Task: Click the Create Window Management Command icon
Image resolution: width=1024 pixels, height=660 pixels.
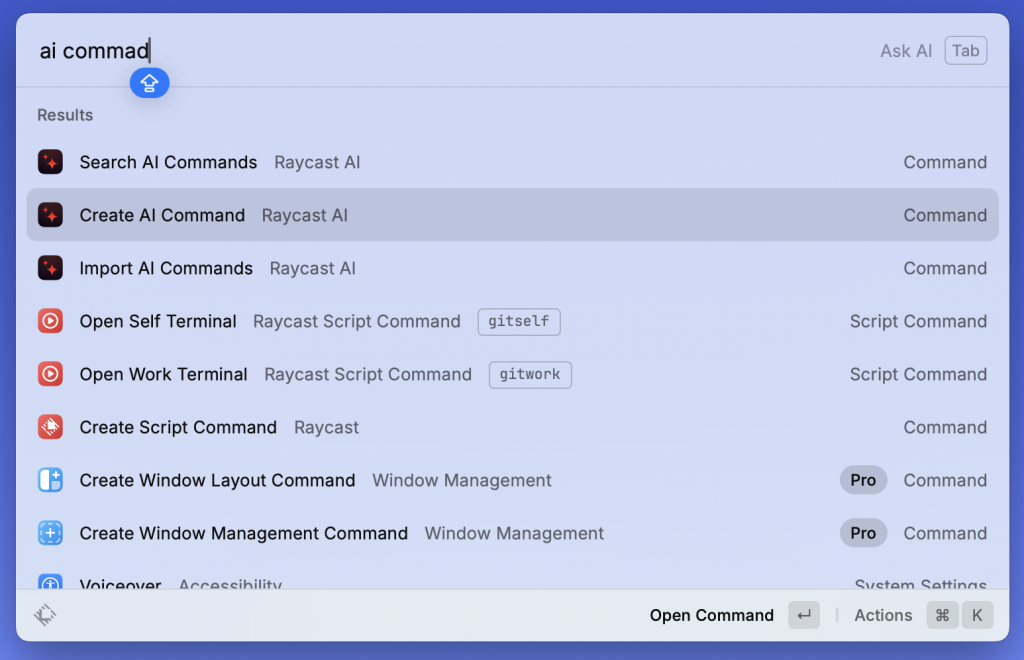Action: coord(50,533)
